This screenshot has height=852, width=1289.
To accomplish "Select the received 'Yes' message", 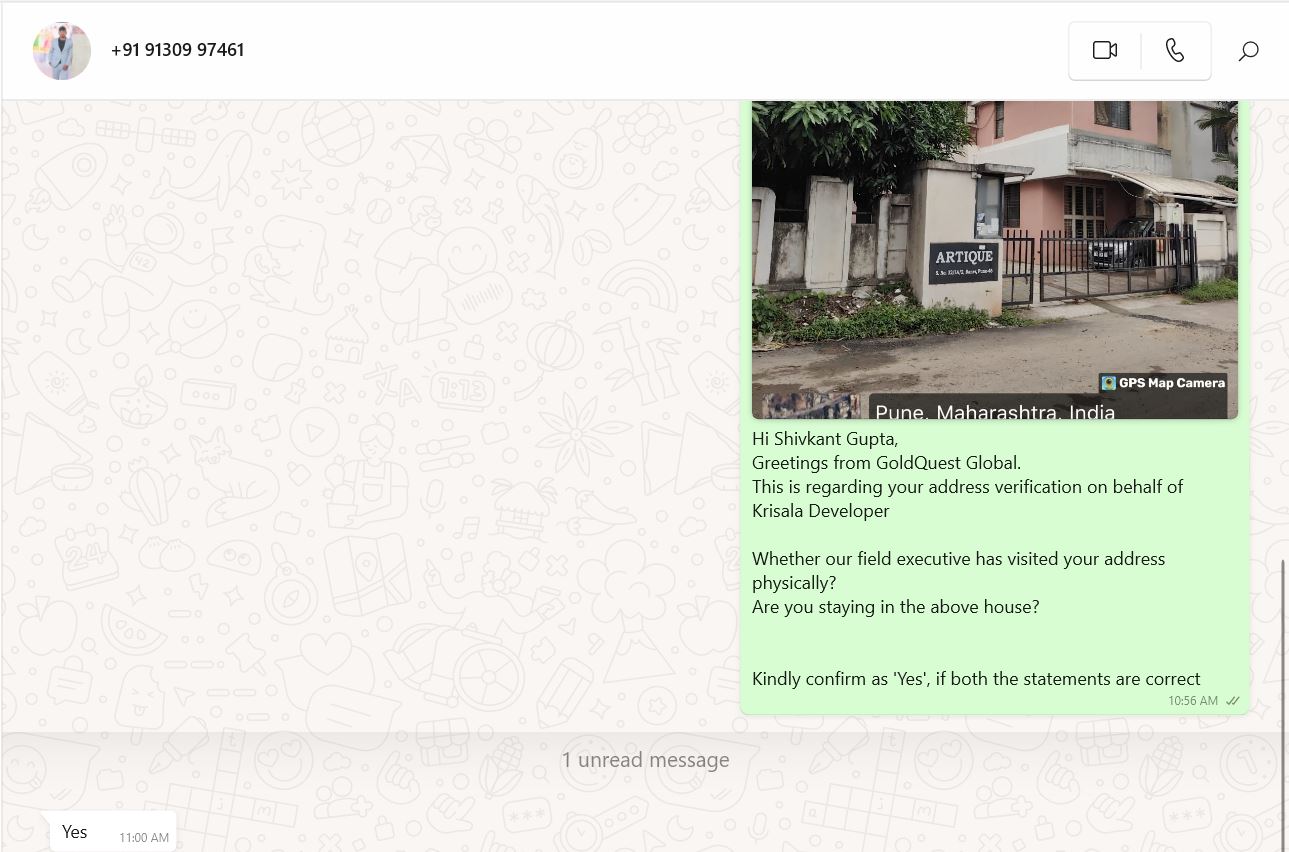I will (x=113, y=832).
